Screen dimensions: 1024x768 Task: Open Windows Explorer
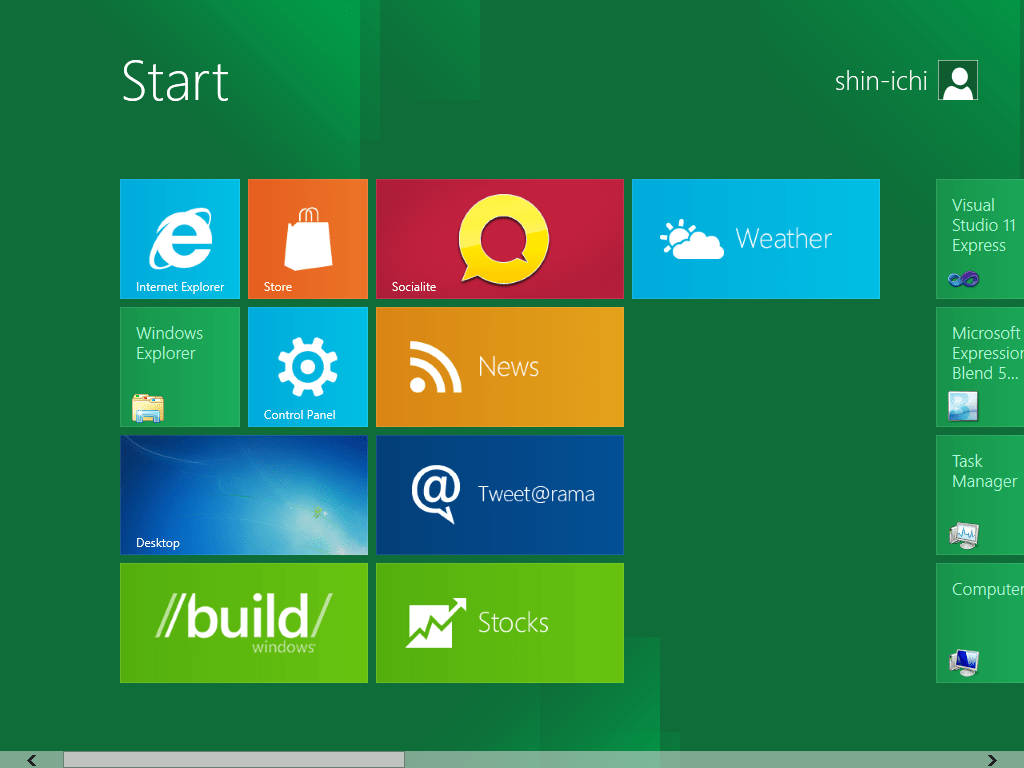pyautogui.click(x=179, y=367)
